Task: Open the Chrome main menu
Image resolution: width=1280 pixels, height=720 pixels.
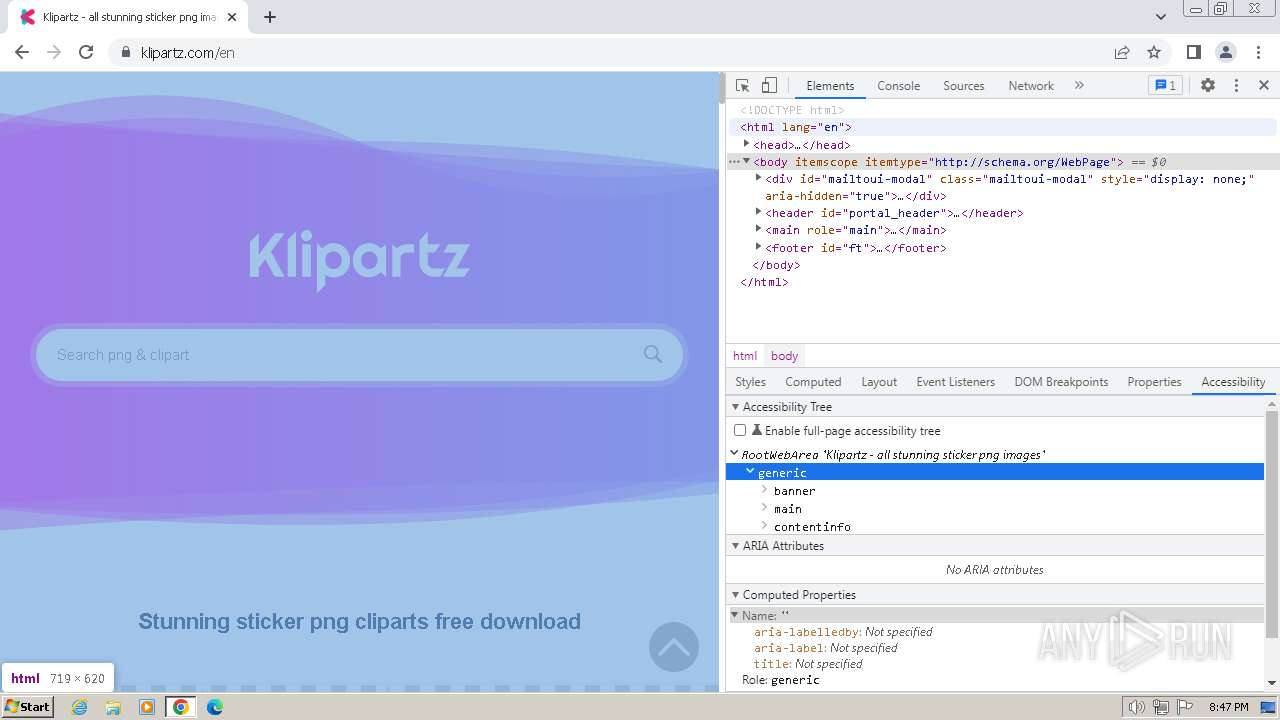Action: coord(1258,52)
